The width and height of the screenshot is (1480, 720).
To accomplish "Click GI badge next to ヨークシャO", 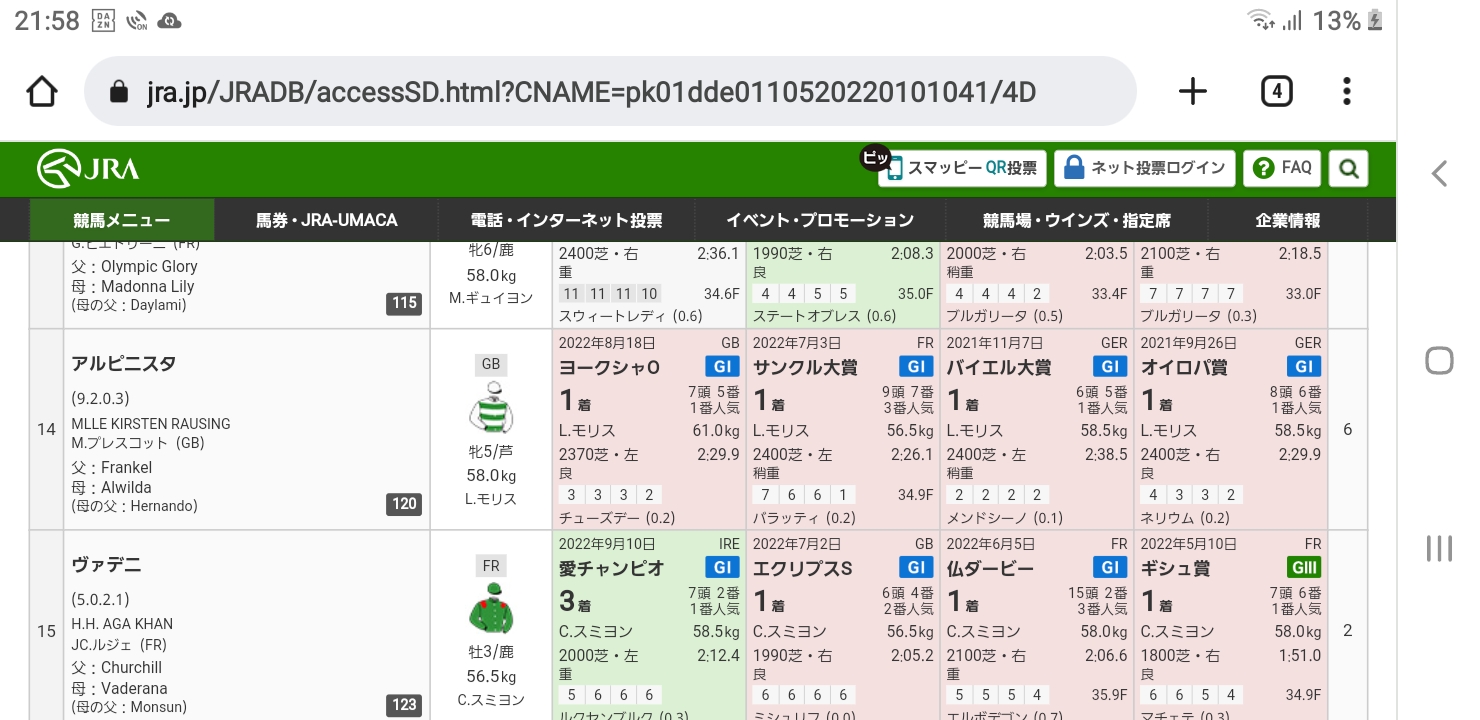I will [722, 367].
